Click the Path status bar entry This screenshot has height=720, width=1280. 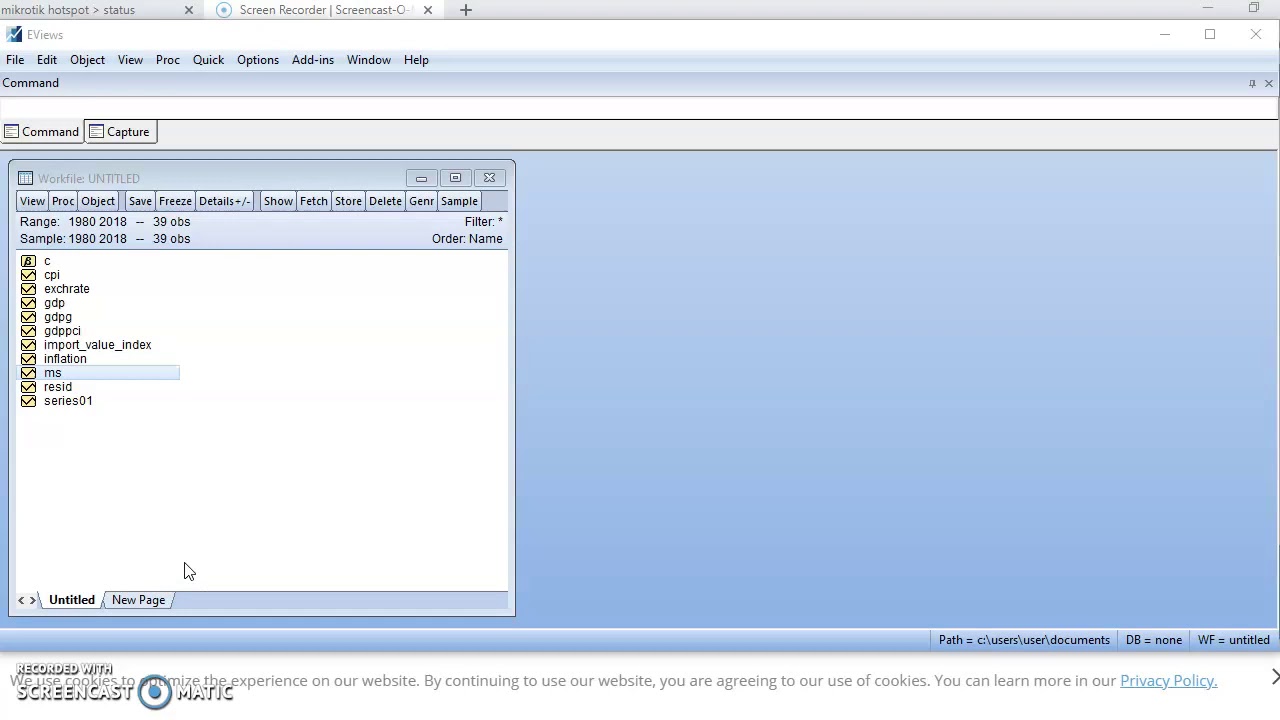pyautogui.click(x=1024, y=640)
